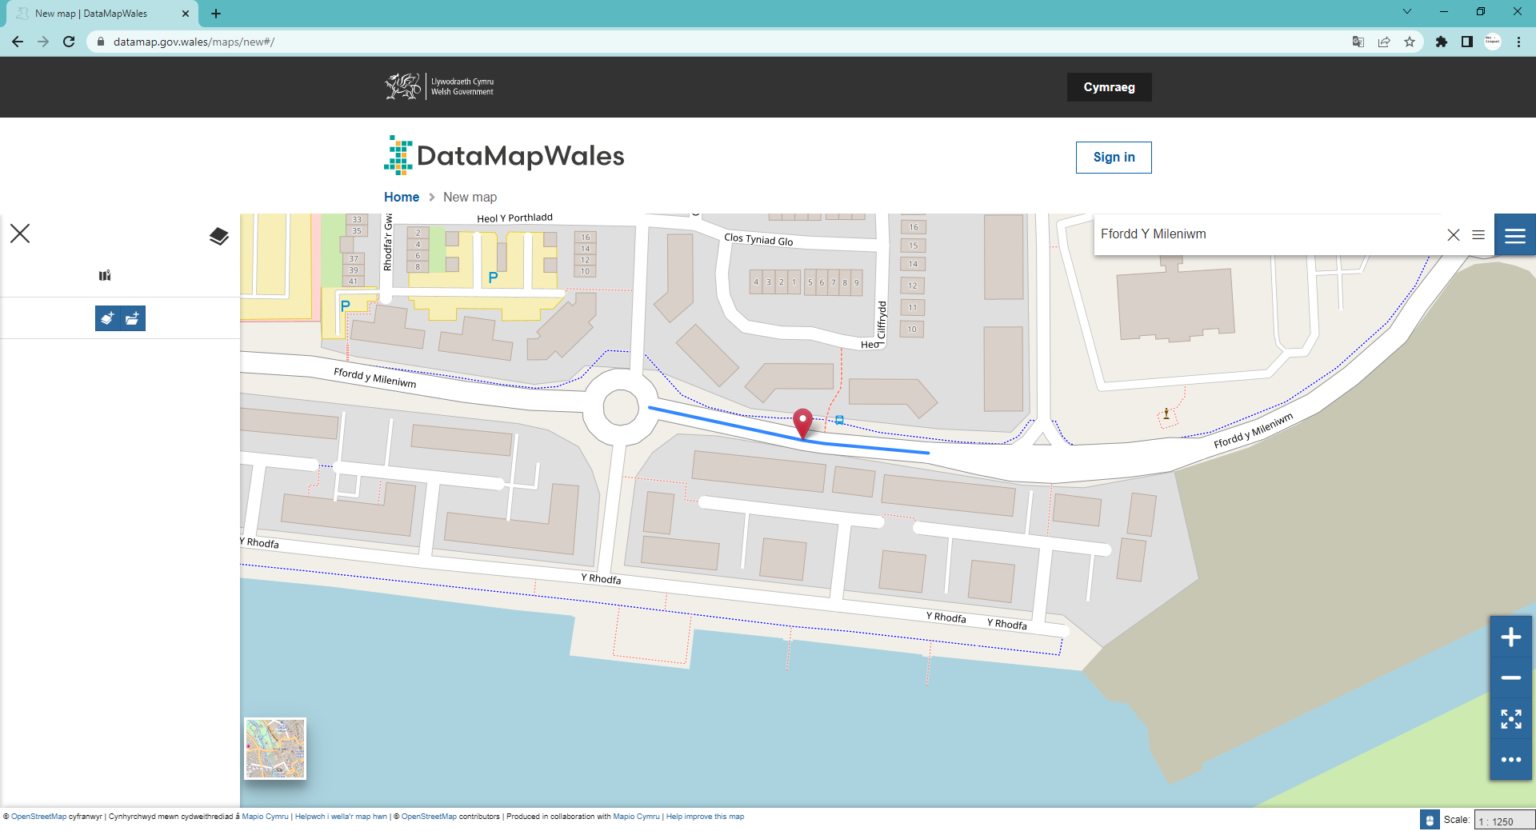The height and width of the screenshot is (831, 1536).
Task: Close the layers side panel
Action: [20, 233]
